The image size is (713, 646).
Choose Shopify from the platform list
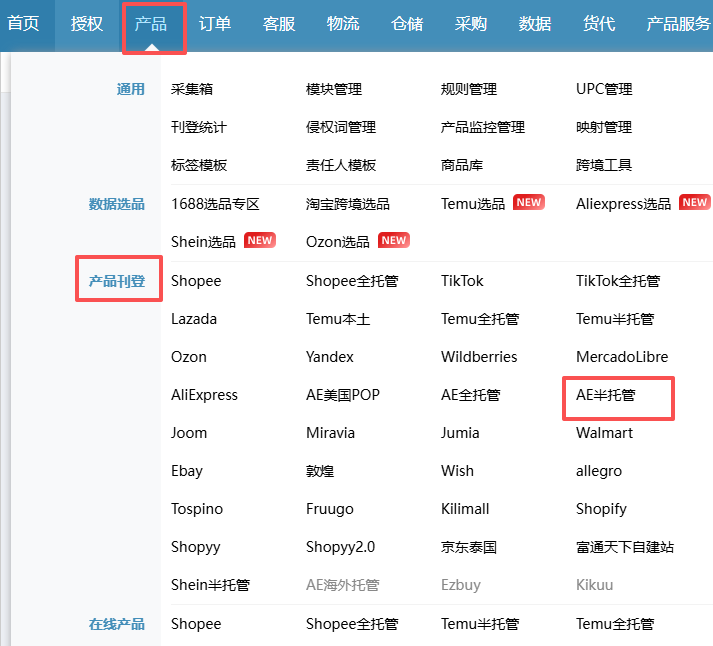(x=601, y=509)
